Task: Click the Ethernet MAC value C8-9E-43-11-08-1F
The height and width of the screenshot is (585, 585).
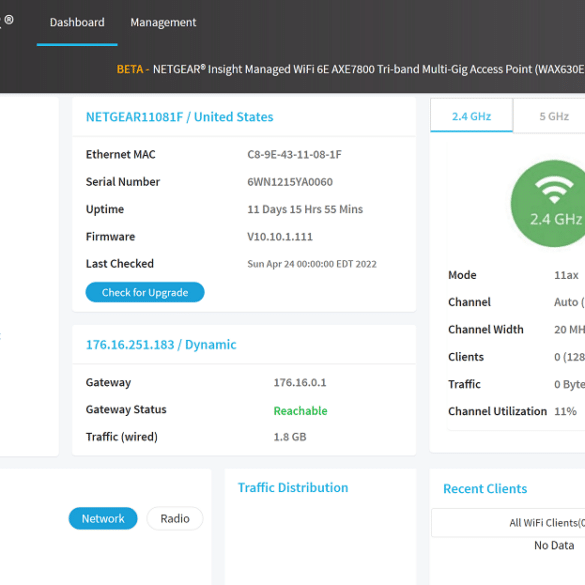Action: click(294, 154)
